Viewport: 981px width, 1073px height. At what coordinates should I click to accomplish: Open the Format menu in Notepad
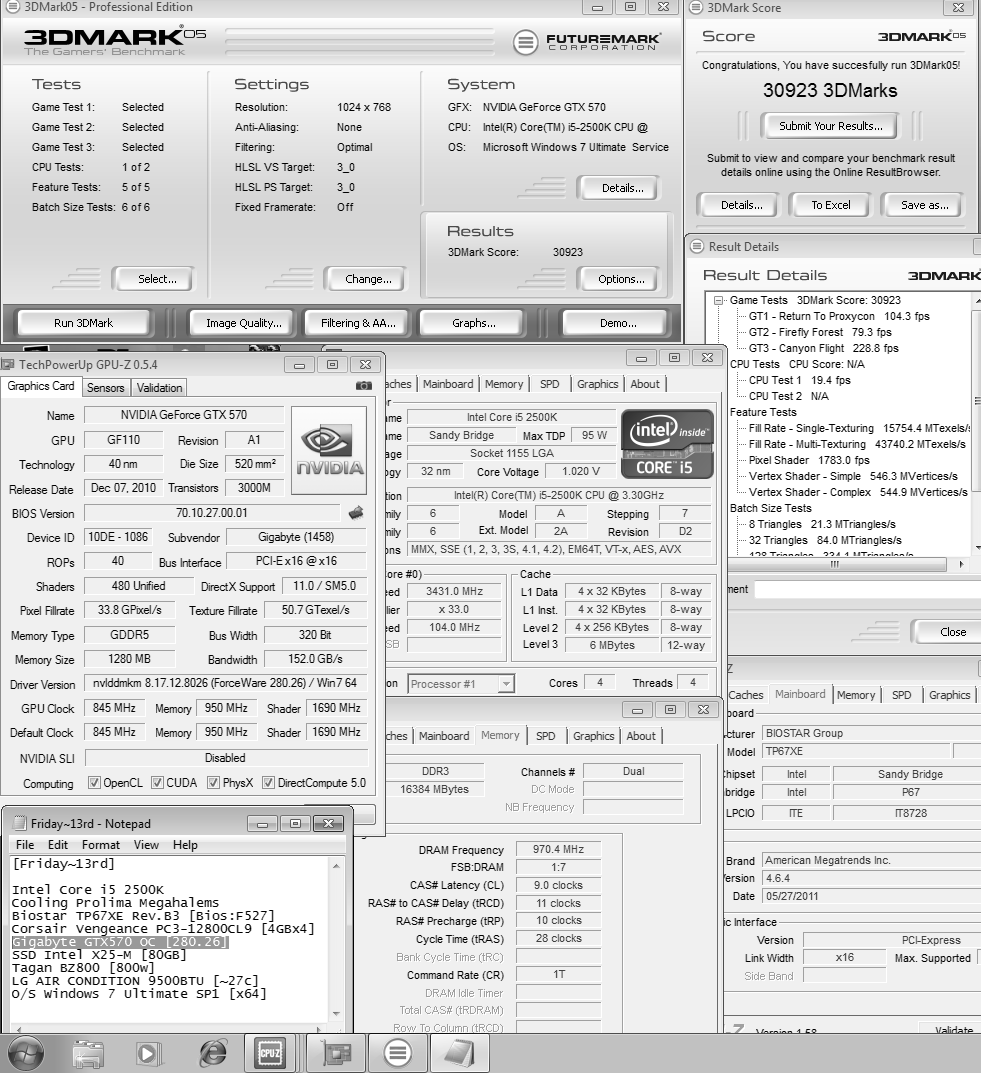tap(101, 845)
